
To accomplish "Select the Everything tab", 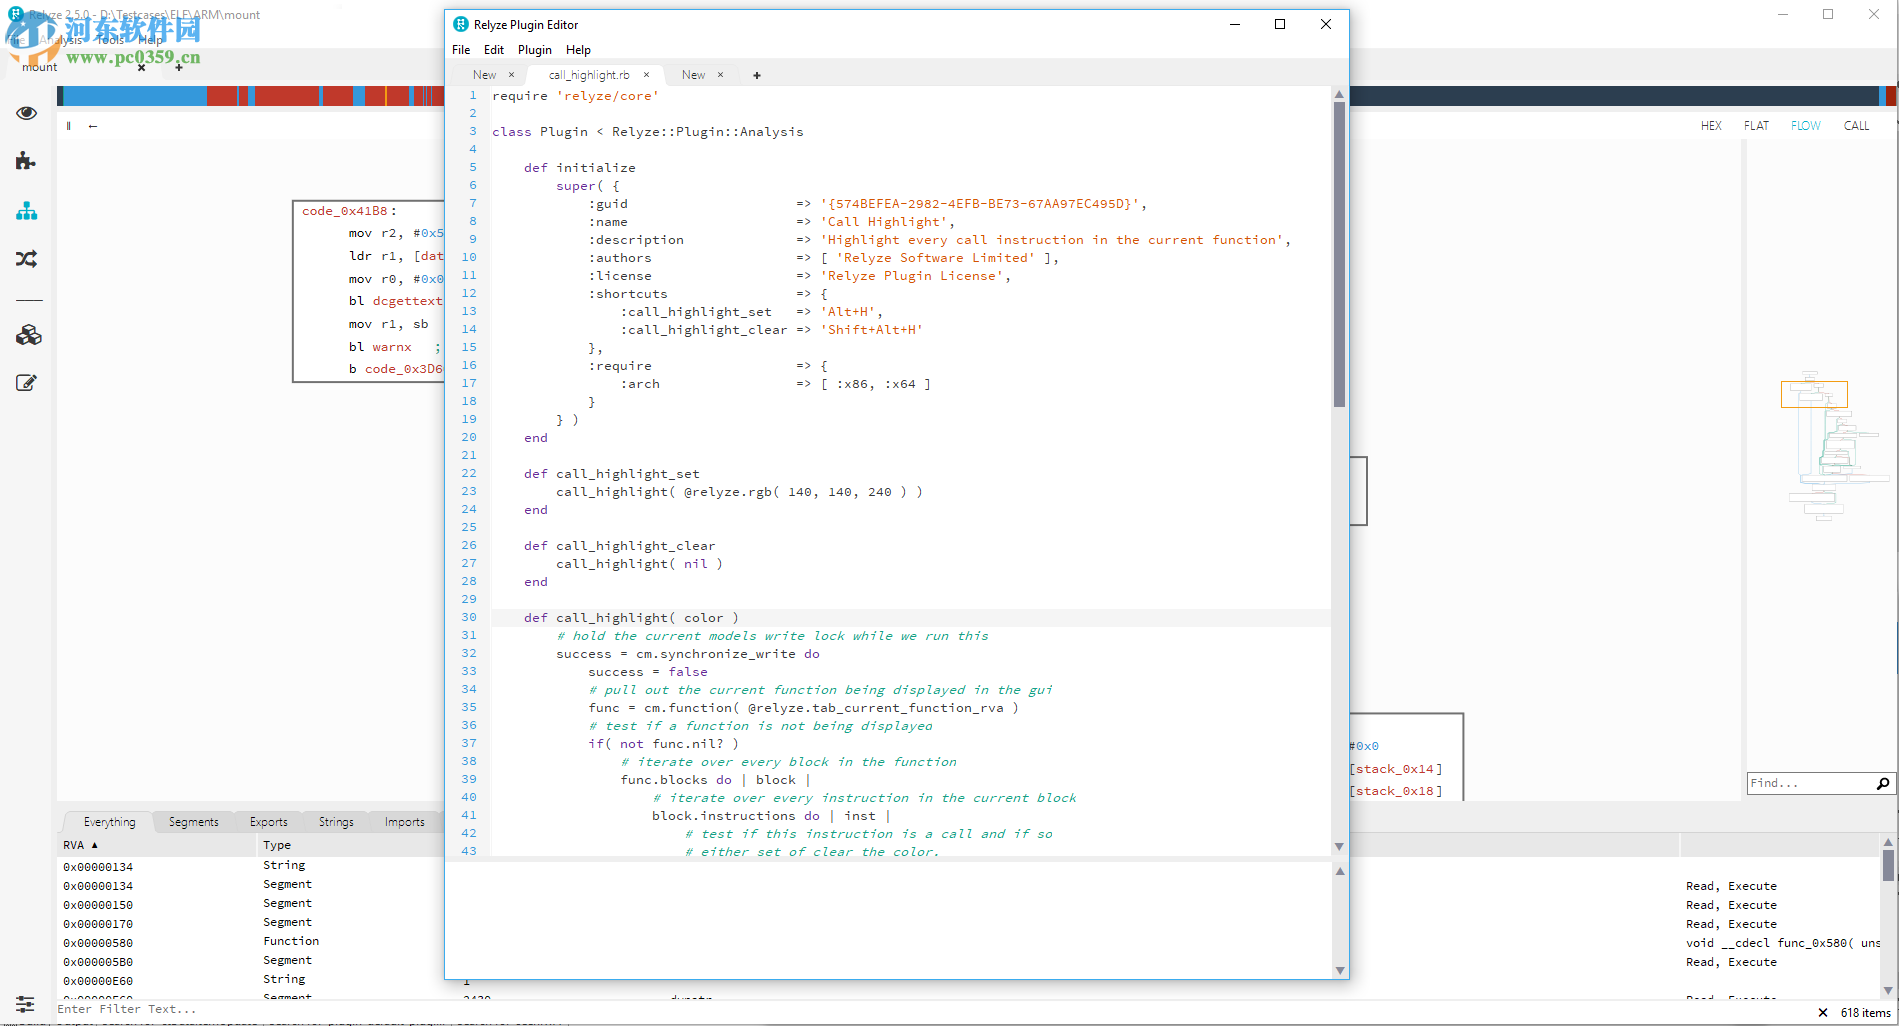I will click(x=109, y=822).
